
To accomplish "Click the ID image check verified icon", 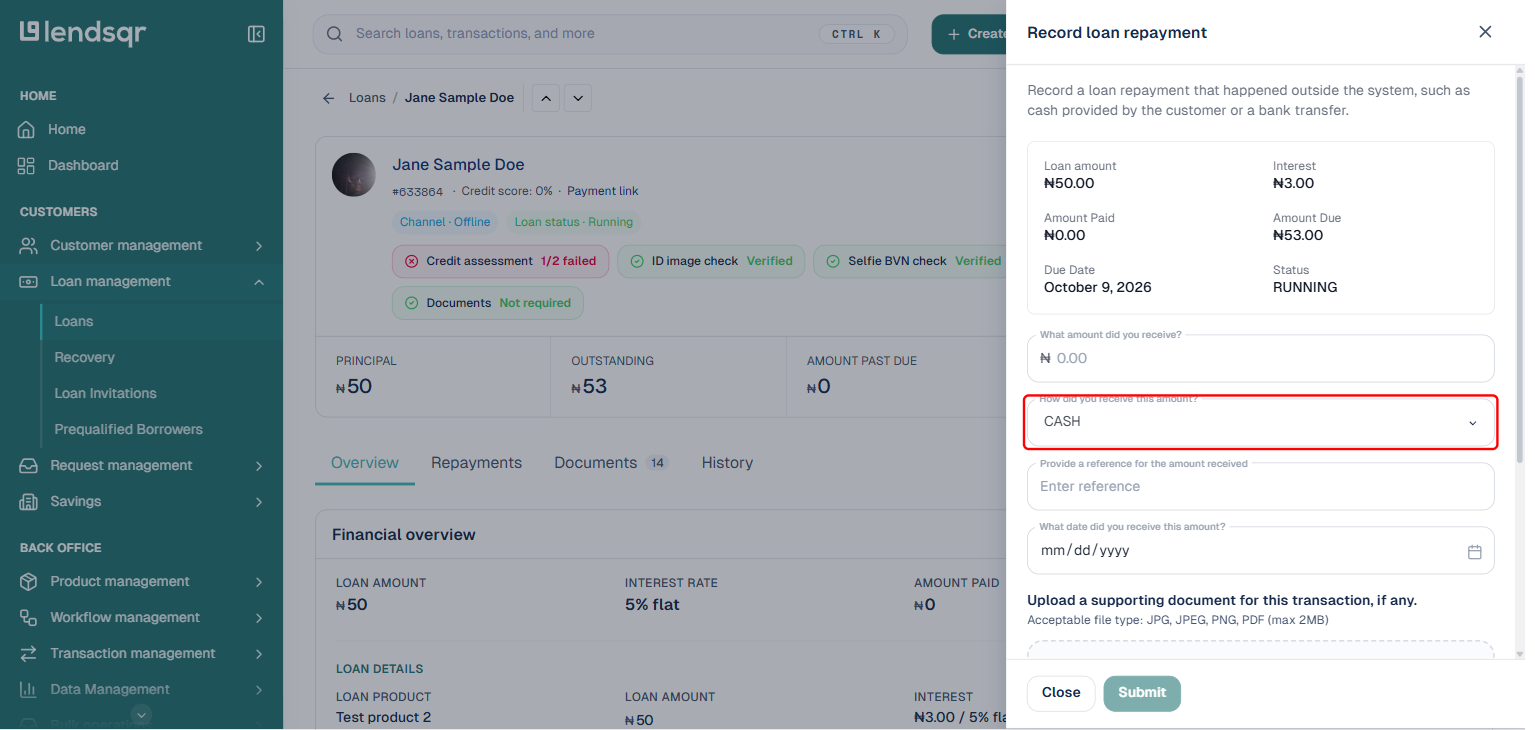I will (637, 261).
